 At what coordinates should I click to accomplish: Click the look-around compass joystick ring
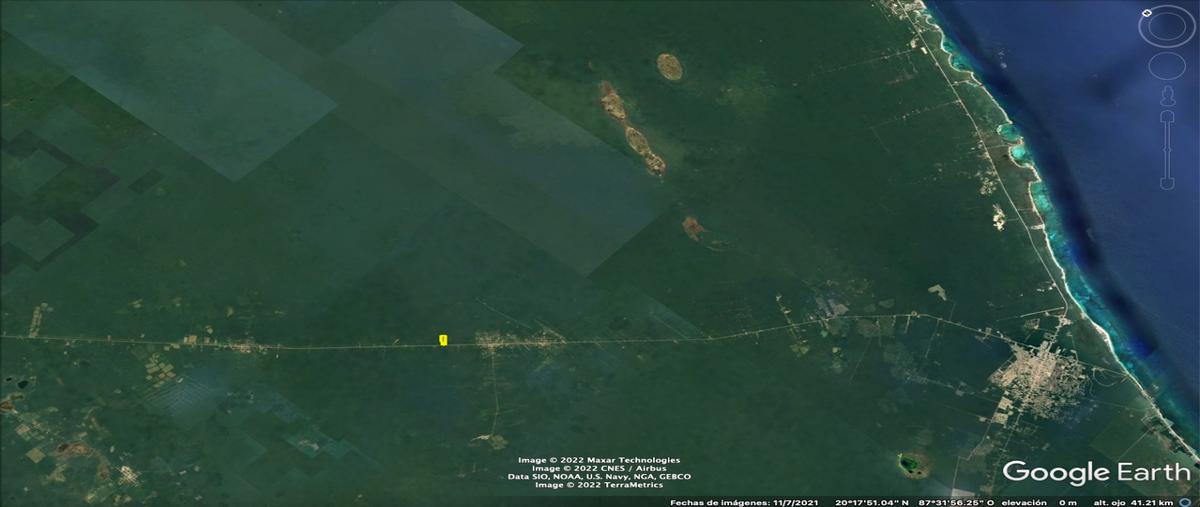coord(1165,26)
